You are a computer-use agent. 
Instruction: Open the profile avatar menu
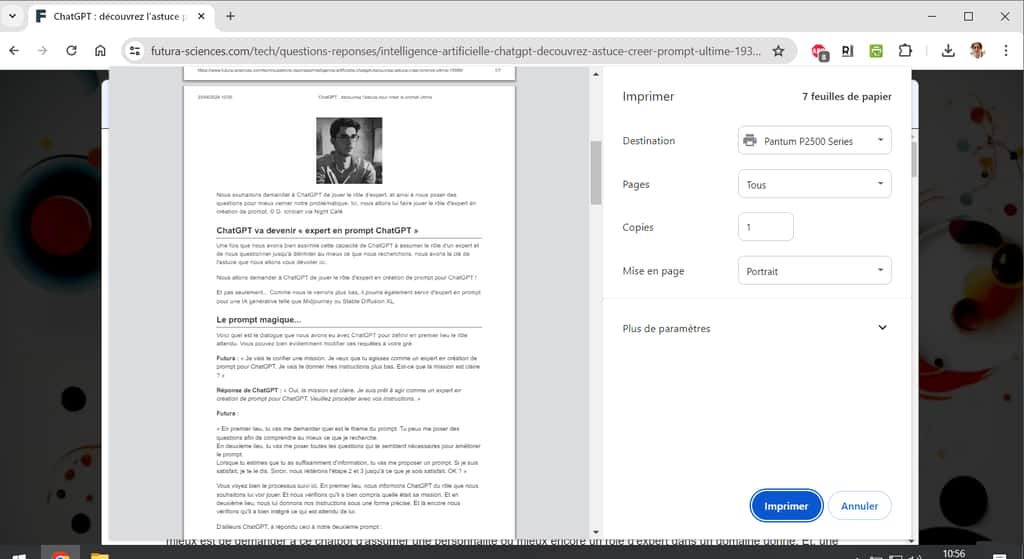click(x=978, y=51)
